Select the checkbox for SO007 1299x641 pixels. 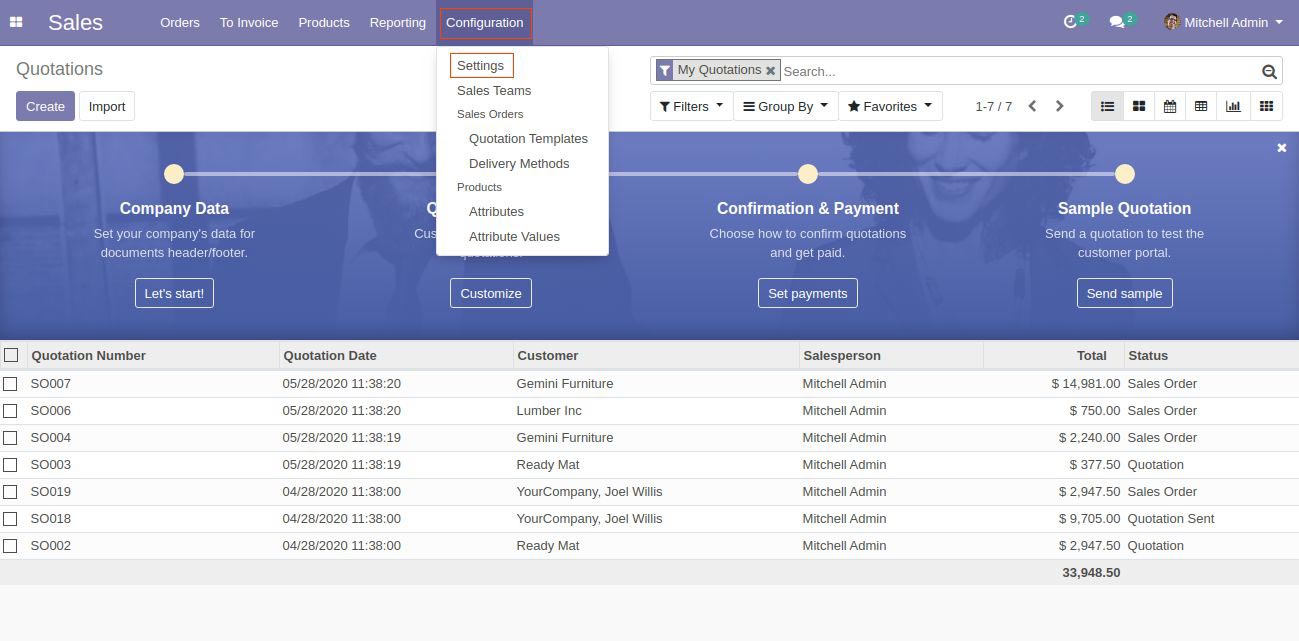(10, 384)
